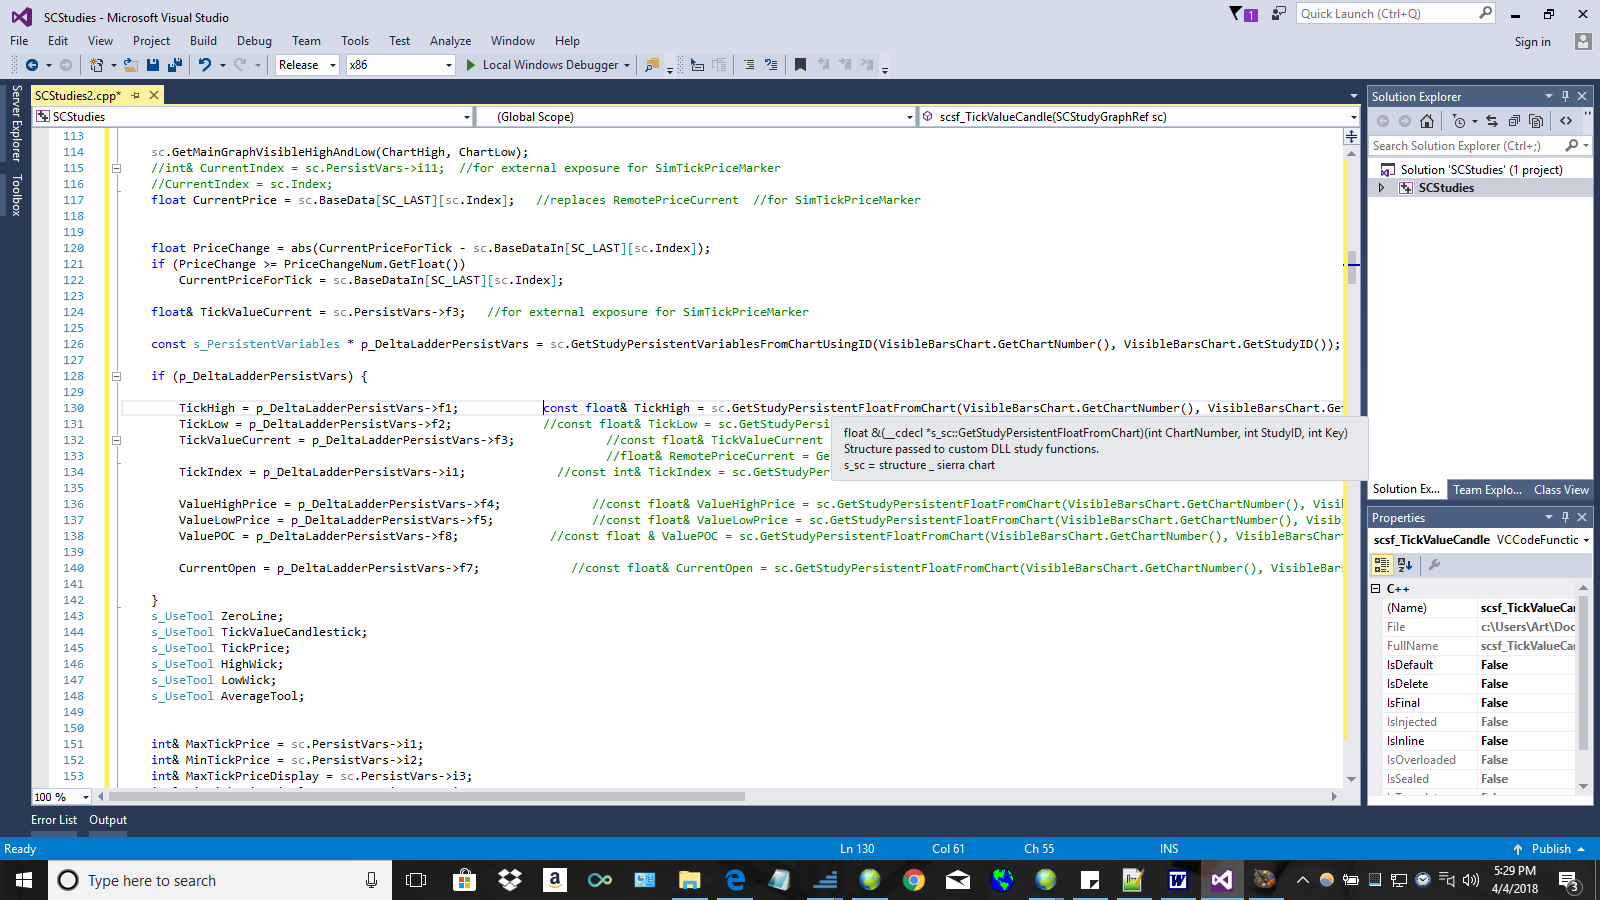The image size is (1600, 900).
Task: Open the Build menu
Action: point(203,41)
